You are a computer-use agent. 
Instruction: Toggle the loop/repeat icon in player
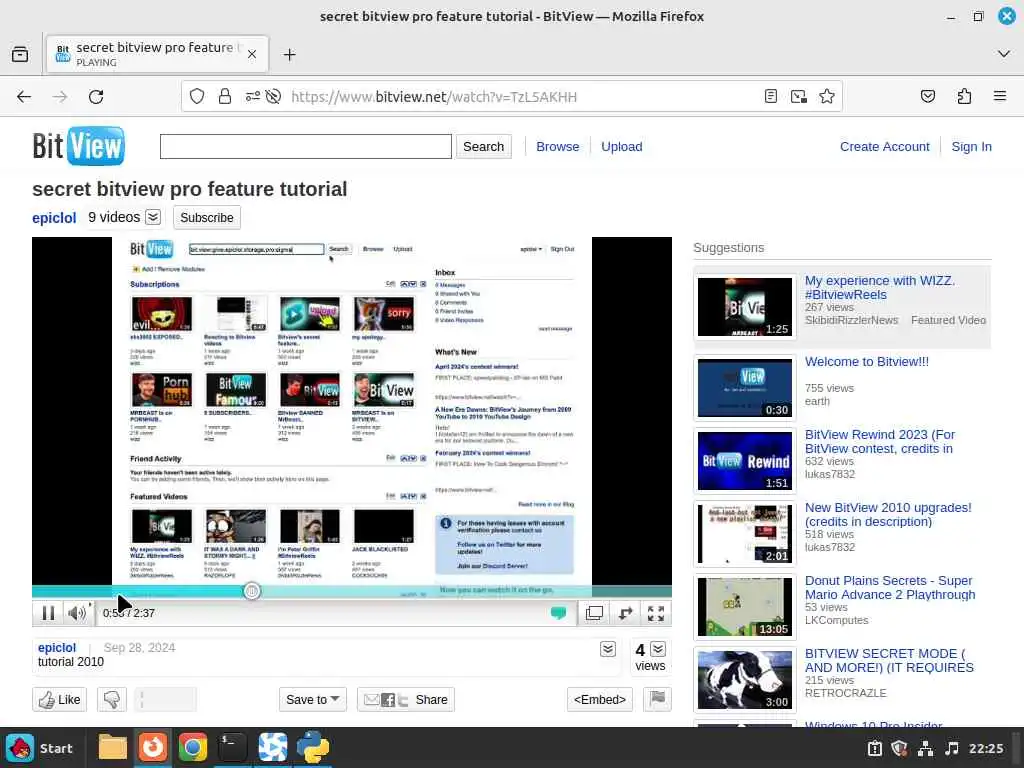626,613
